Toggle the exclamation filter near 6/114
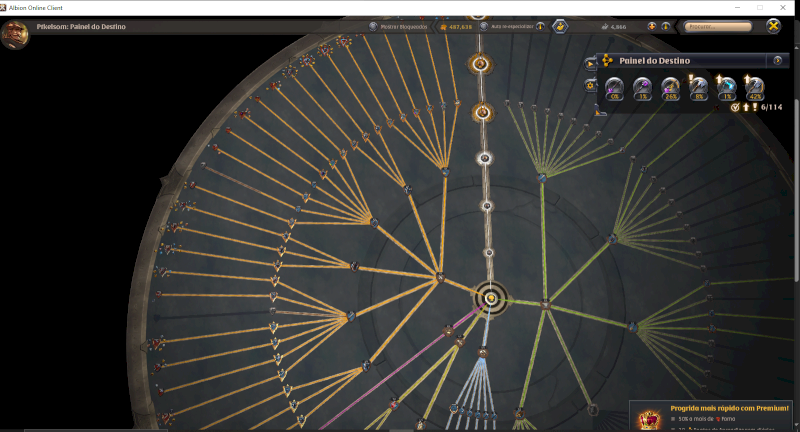The height and width of the screenshot is (432, 800). (x=755, y=107)
